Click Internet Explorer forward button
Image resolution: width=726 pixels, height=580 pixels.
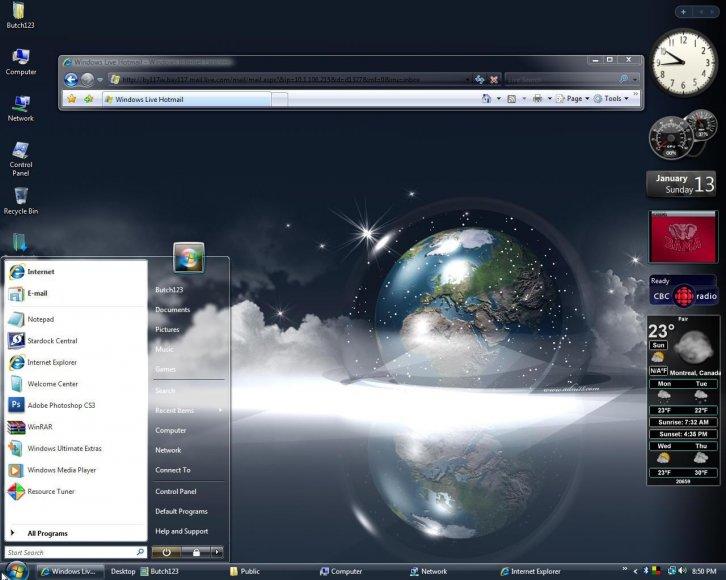pyautogui.click(x=88, y=80)
